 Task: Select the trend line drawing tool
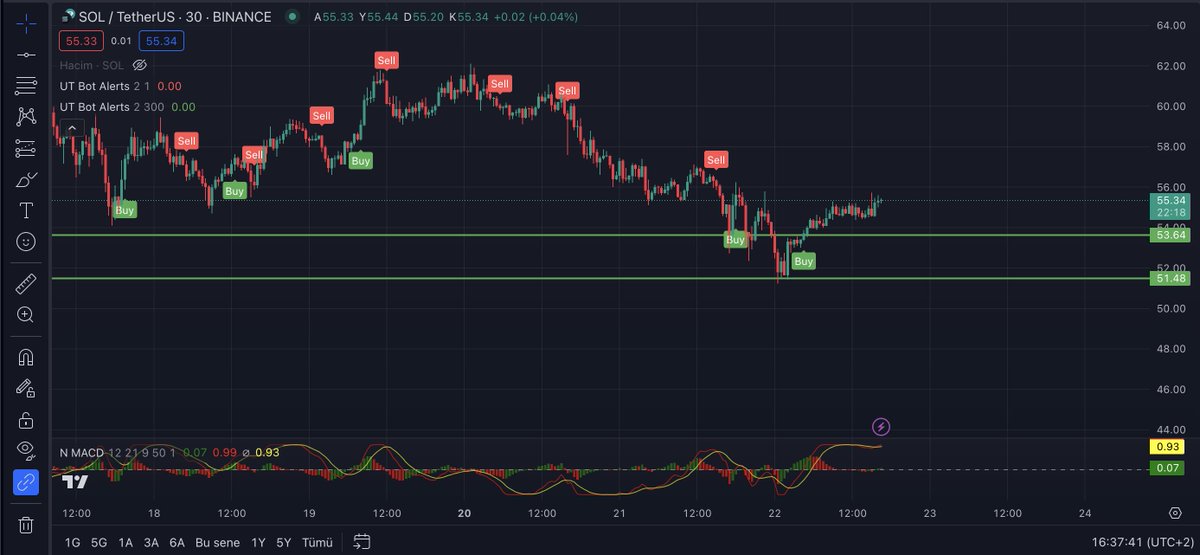tap(26, 54)
